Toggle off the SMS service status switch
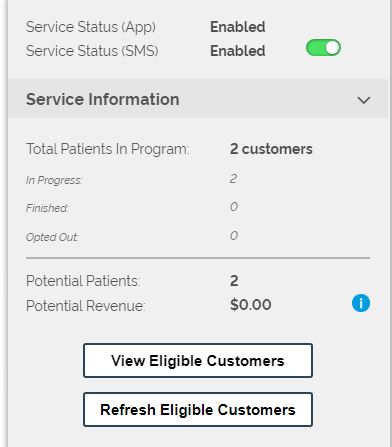Screen dimensions: 392x447 (x=323, y=48)
